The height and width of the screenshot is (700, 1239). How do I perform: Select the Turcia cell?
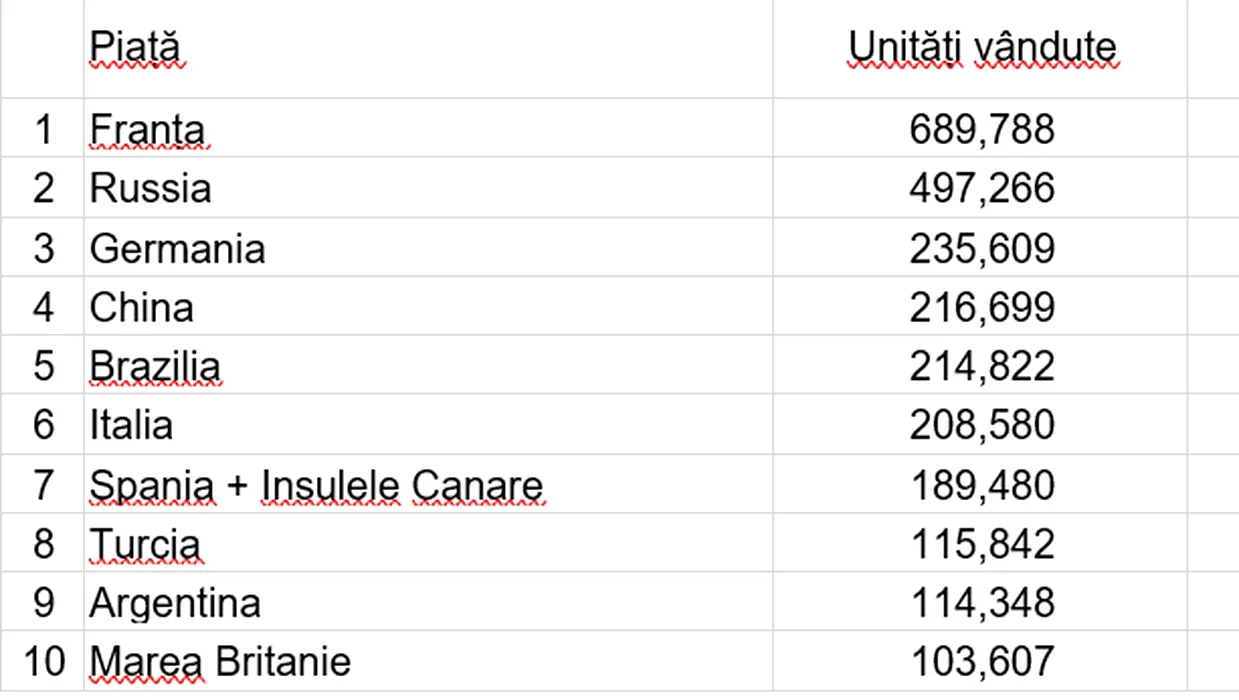click(x=428, y=543)
